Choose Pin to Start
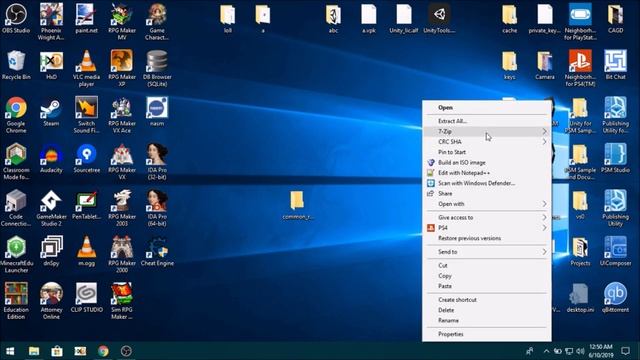This screenshot has height=360, width=640. pos(487,152)
